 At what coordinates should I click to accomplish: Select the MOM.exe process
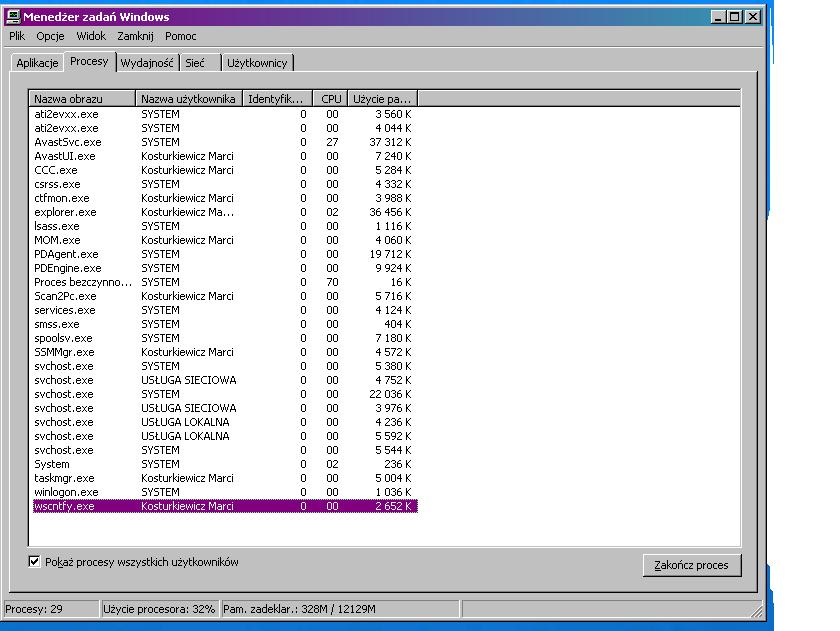[x=225, y=240]
